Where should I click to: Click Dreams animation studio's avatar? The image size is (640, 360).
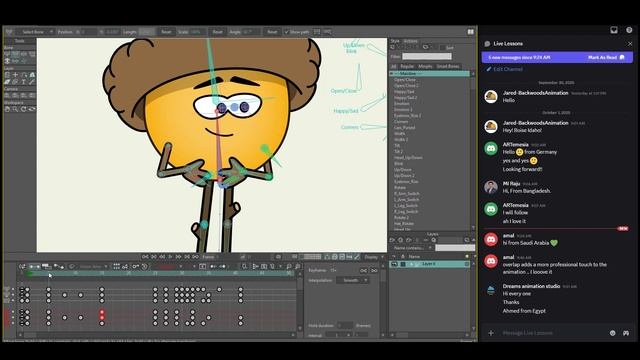click(x=491, y=290)
